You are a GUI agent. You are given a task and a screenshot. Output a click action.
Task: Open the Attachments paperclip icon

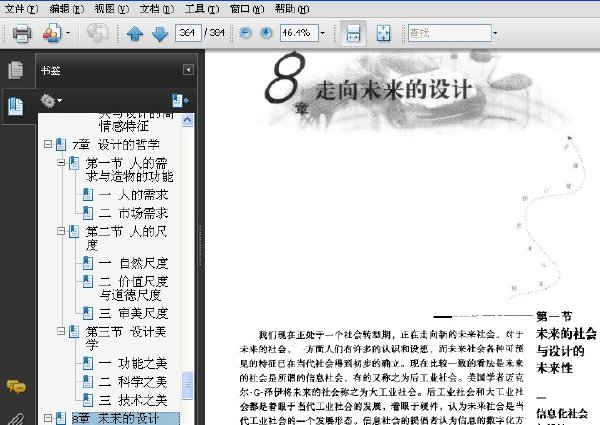[15, 419]
